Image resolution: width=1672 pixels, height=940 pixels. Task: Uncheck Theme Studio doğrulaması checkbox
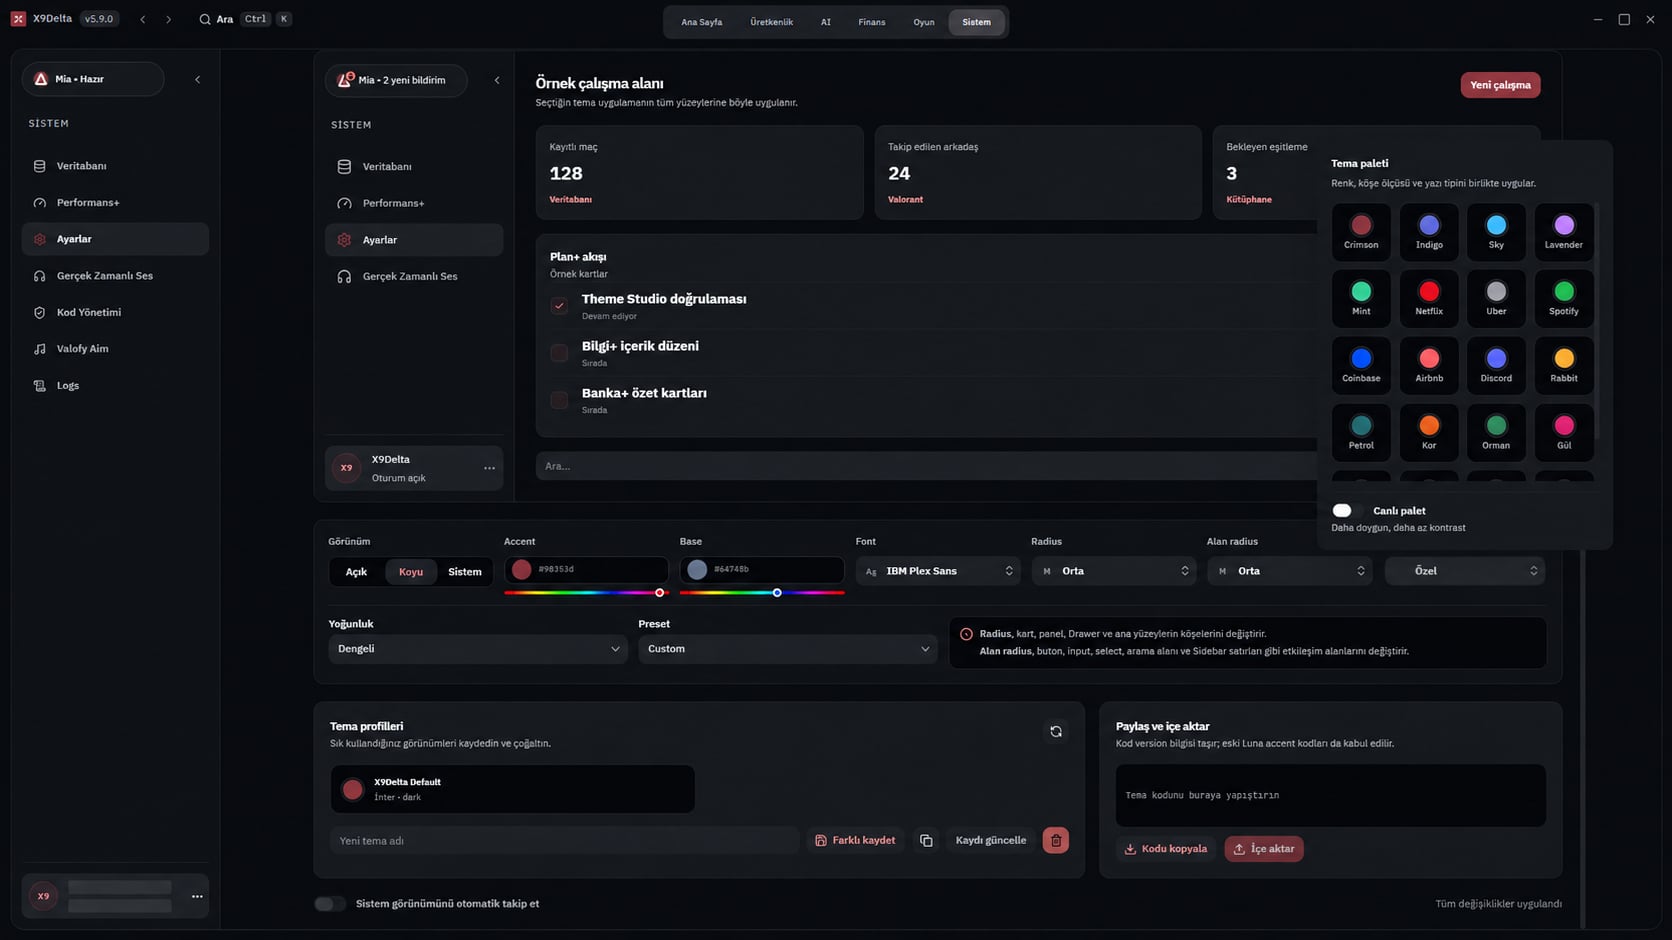[x=559, y=306]
